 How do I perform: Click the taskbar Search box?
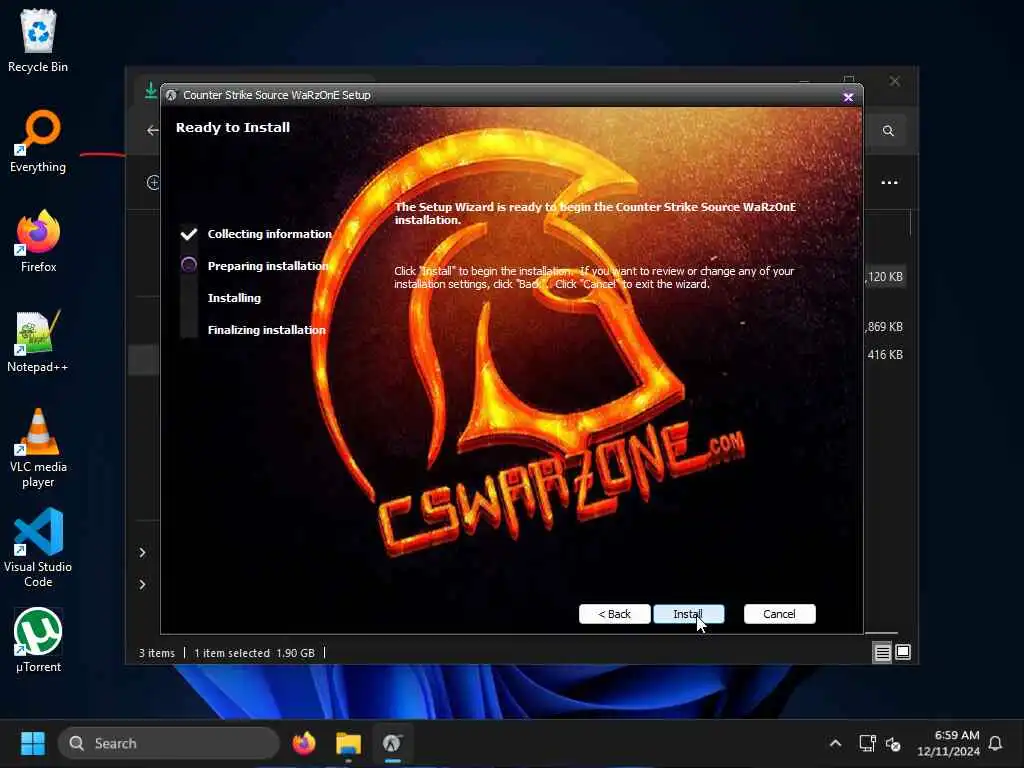click(169, 743)
